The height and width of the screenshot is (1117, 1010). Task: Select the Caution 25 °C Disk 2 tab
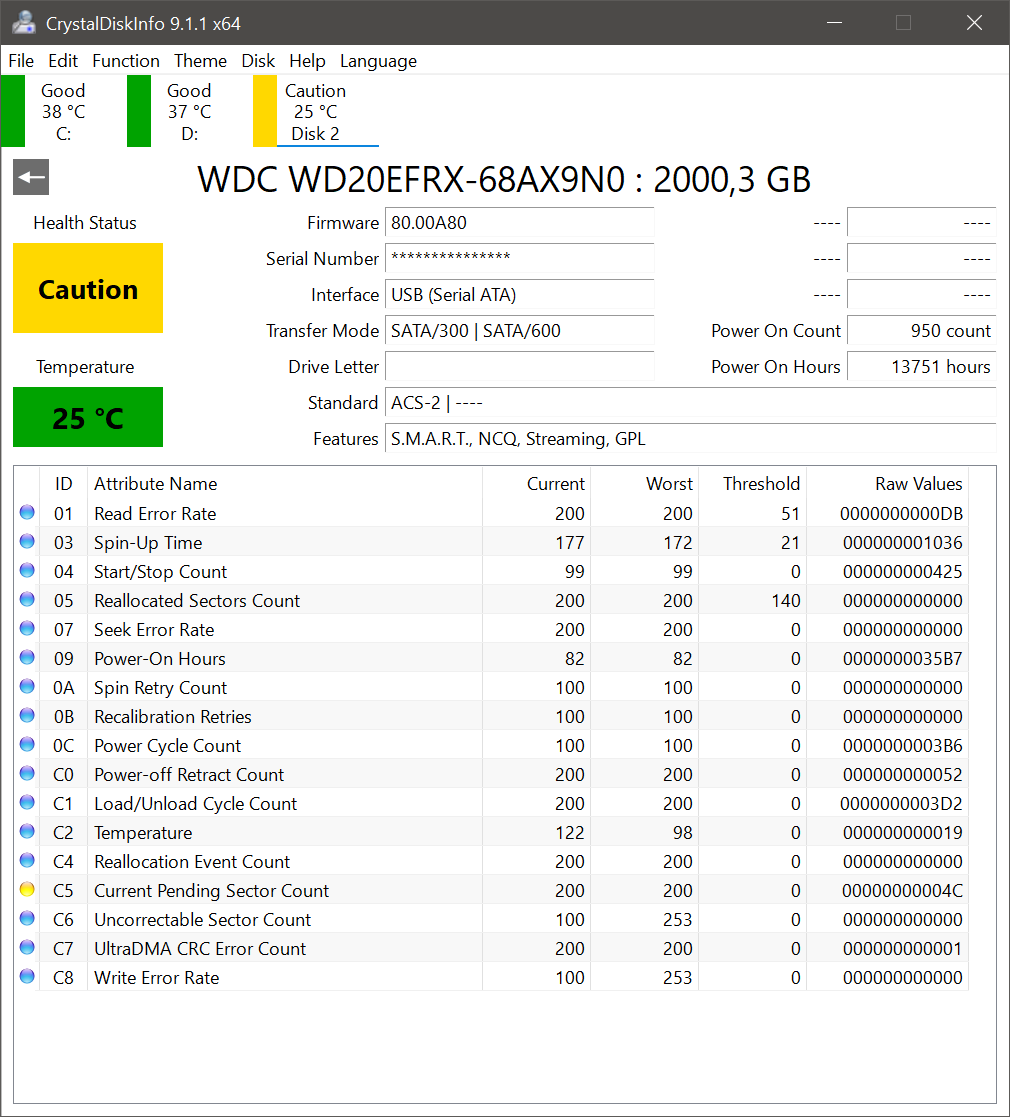[316, 112]
